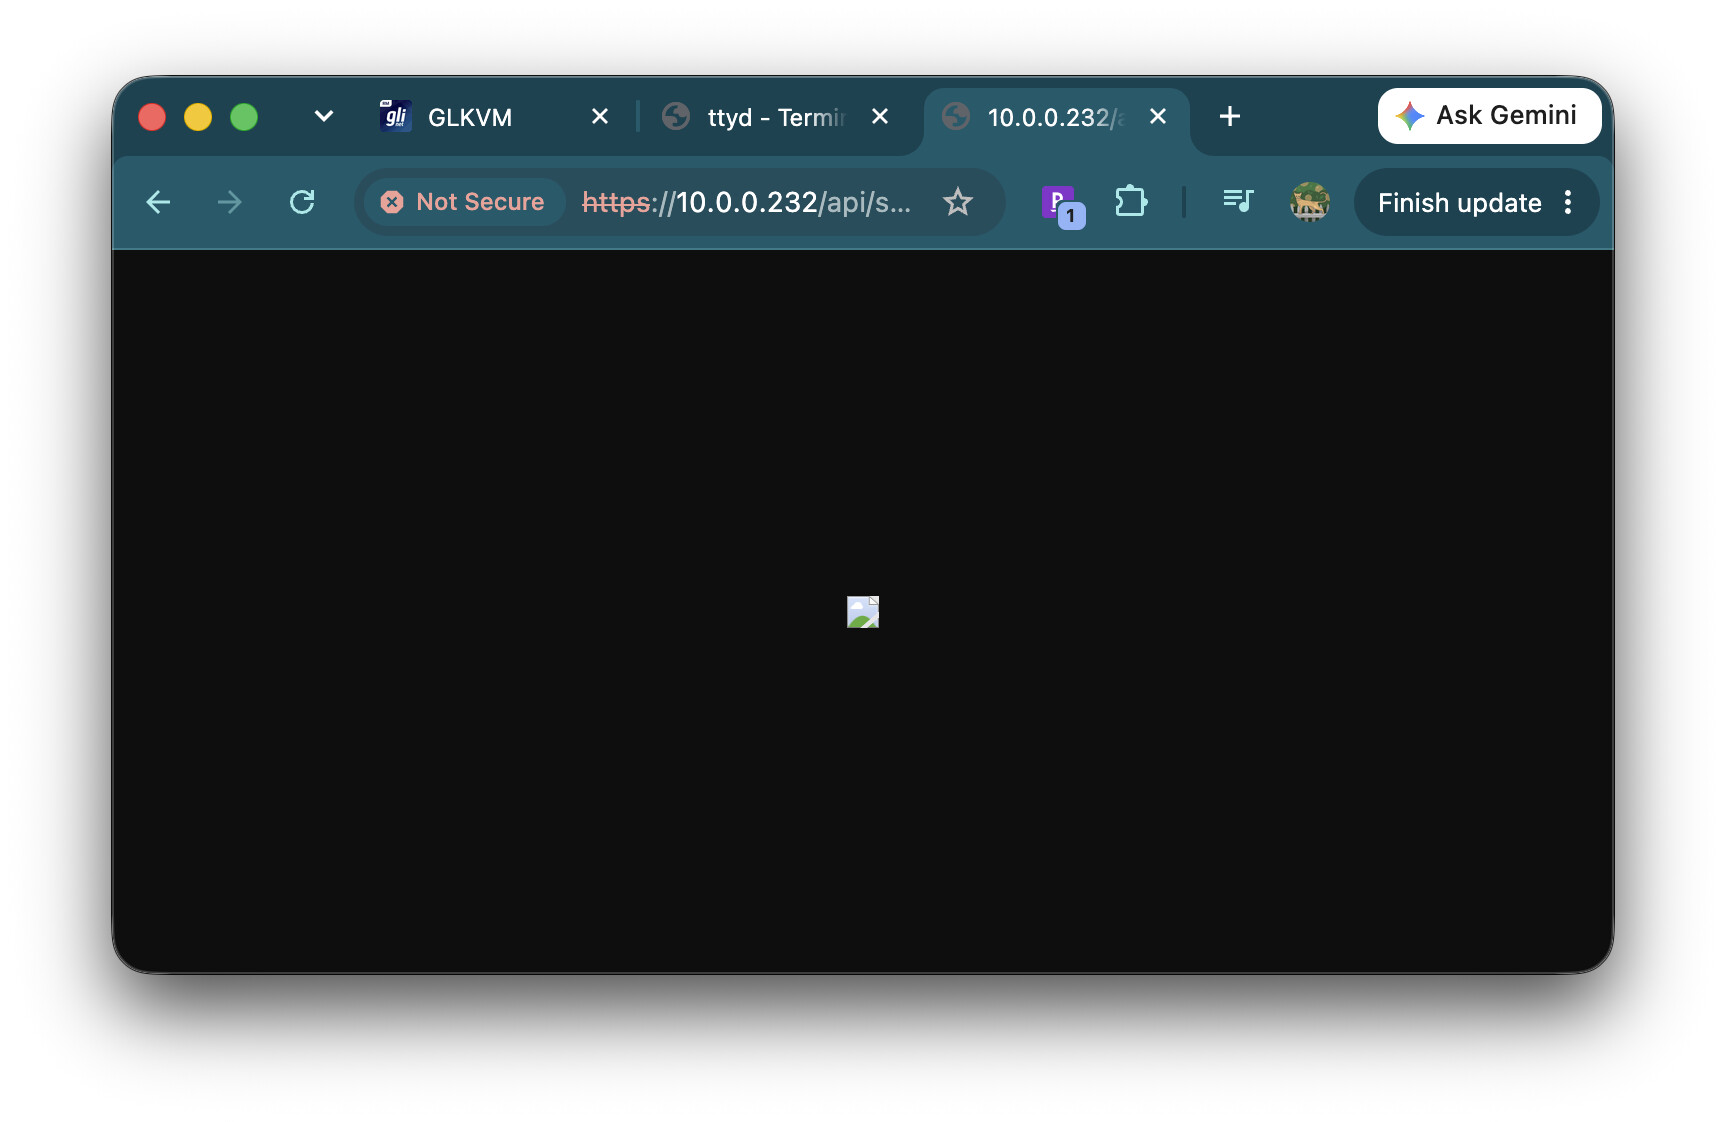The height and width of the screenshot is (1122, 1726).
Task: Close the 10.0.0.232 tab
Action: point(1158,117)
